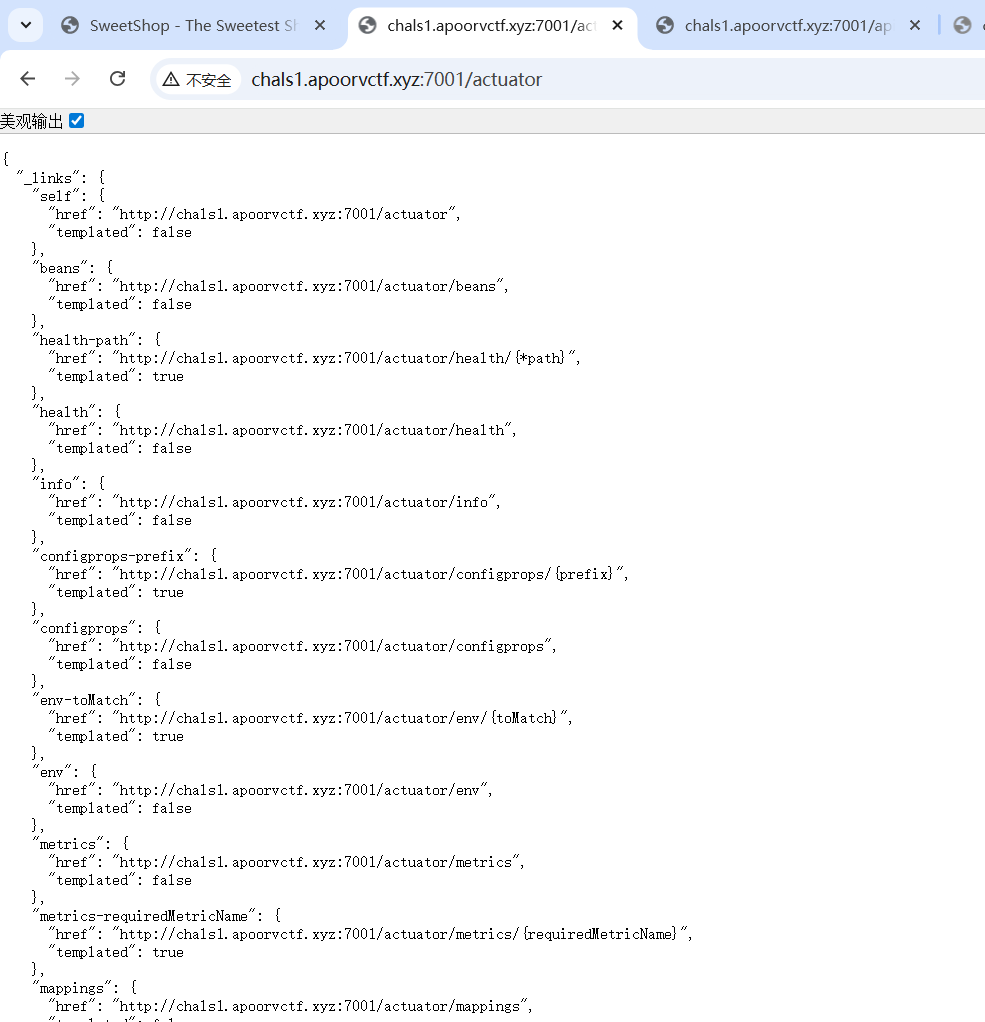Close the third chals1.apoorvctf.xyz tab

pos(915,26)
